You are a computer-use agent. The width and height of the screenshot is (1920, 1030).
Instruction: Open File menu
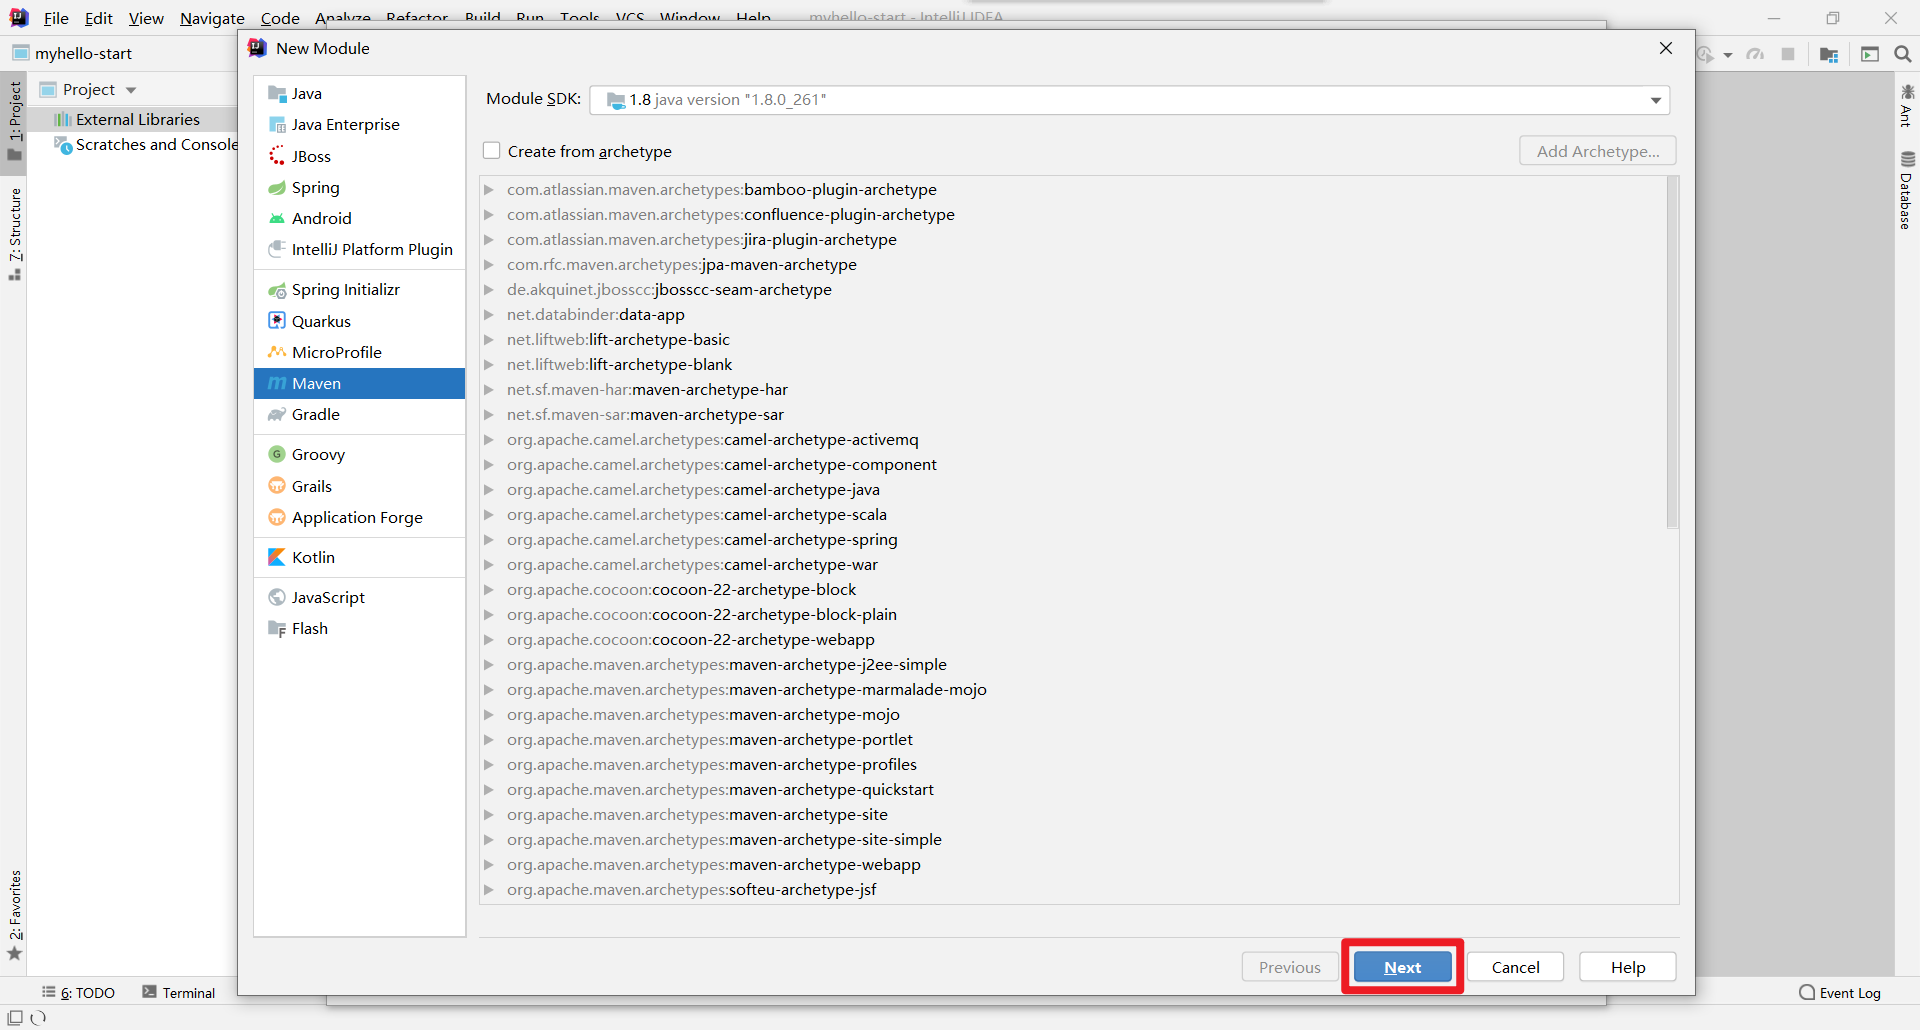(56, 18)
